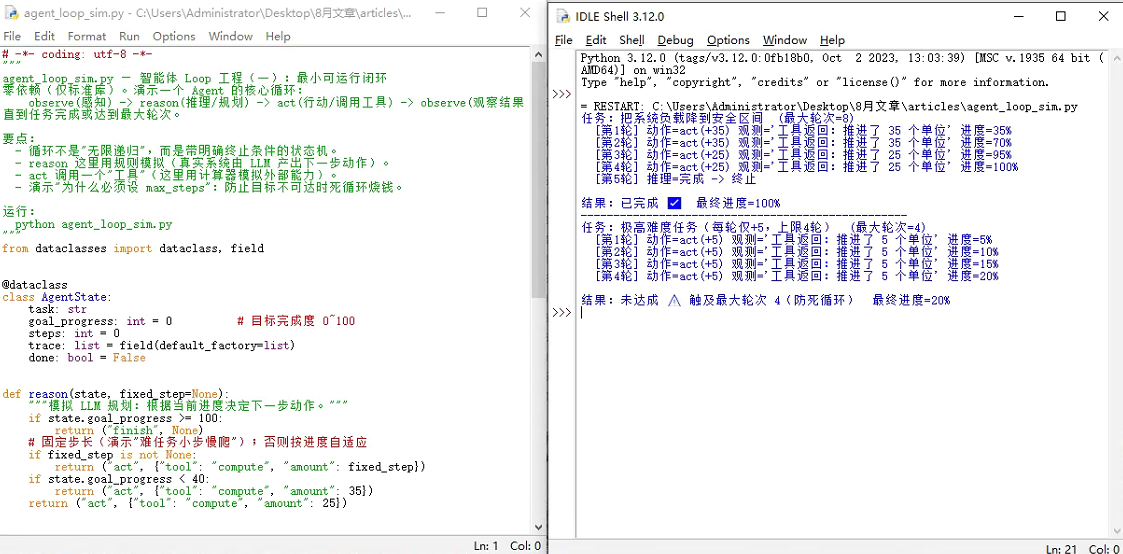Click the 'steps: int = 0' line
Image resolution: width=1123 pixels, height=554 pixels.
74,334
